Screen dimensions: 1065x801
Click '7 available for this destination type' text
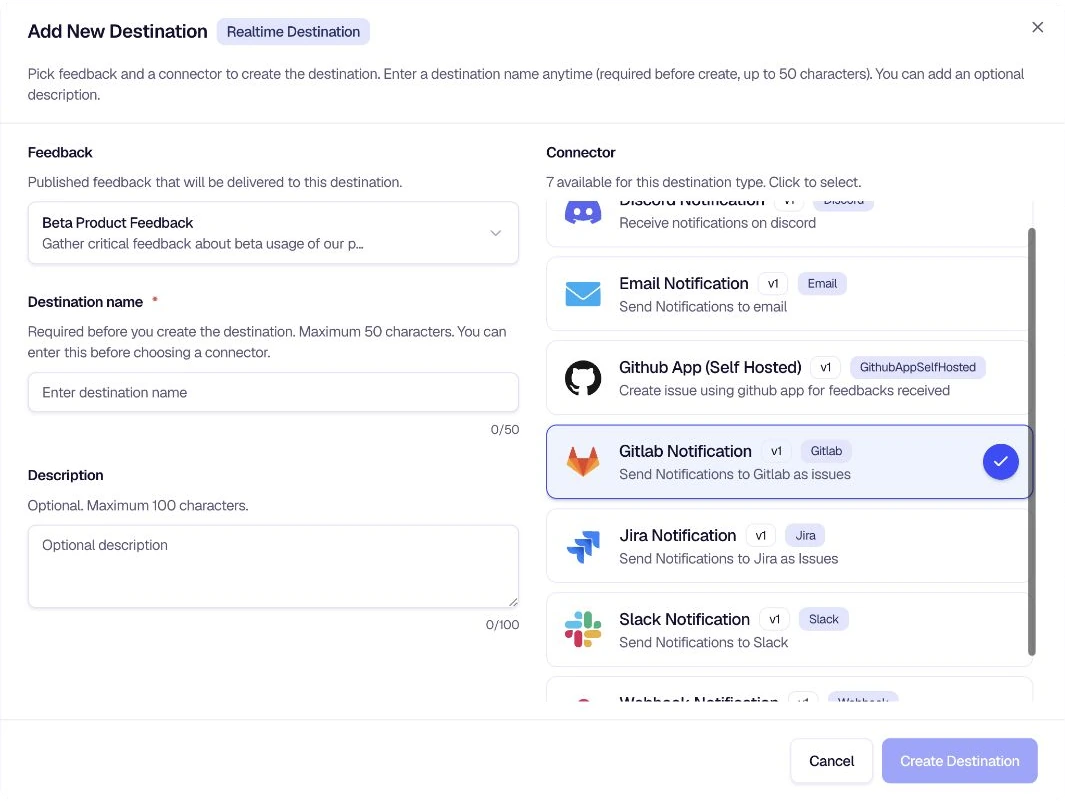coord(703,182)
